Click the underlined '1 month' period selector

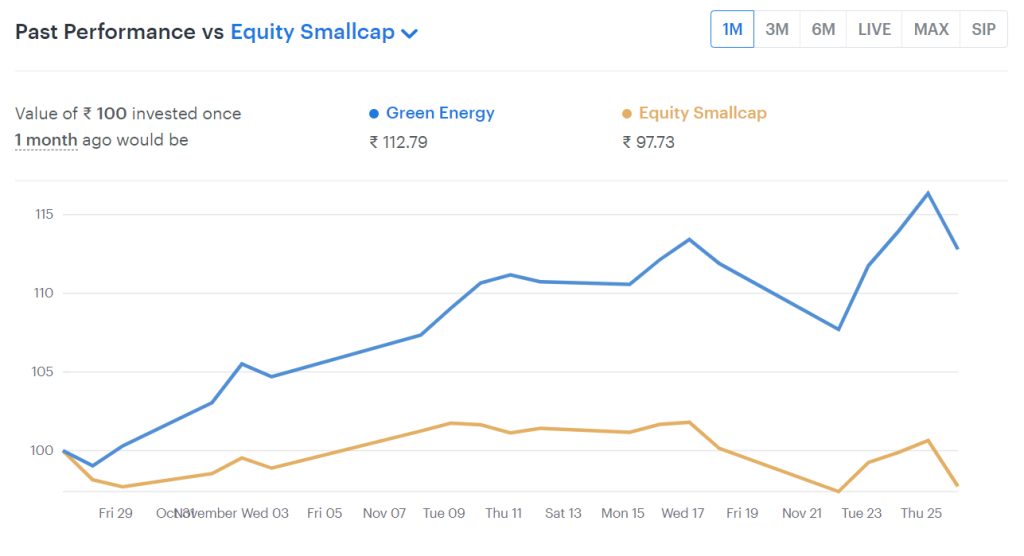click(46, 140)
